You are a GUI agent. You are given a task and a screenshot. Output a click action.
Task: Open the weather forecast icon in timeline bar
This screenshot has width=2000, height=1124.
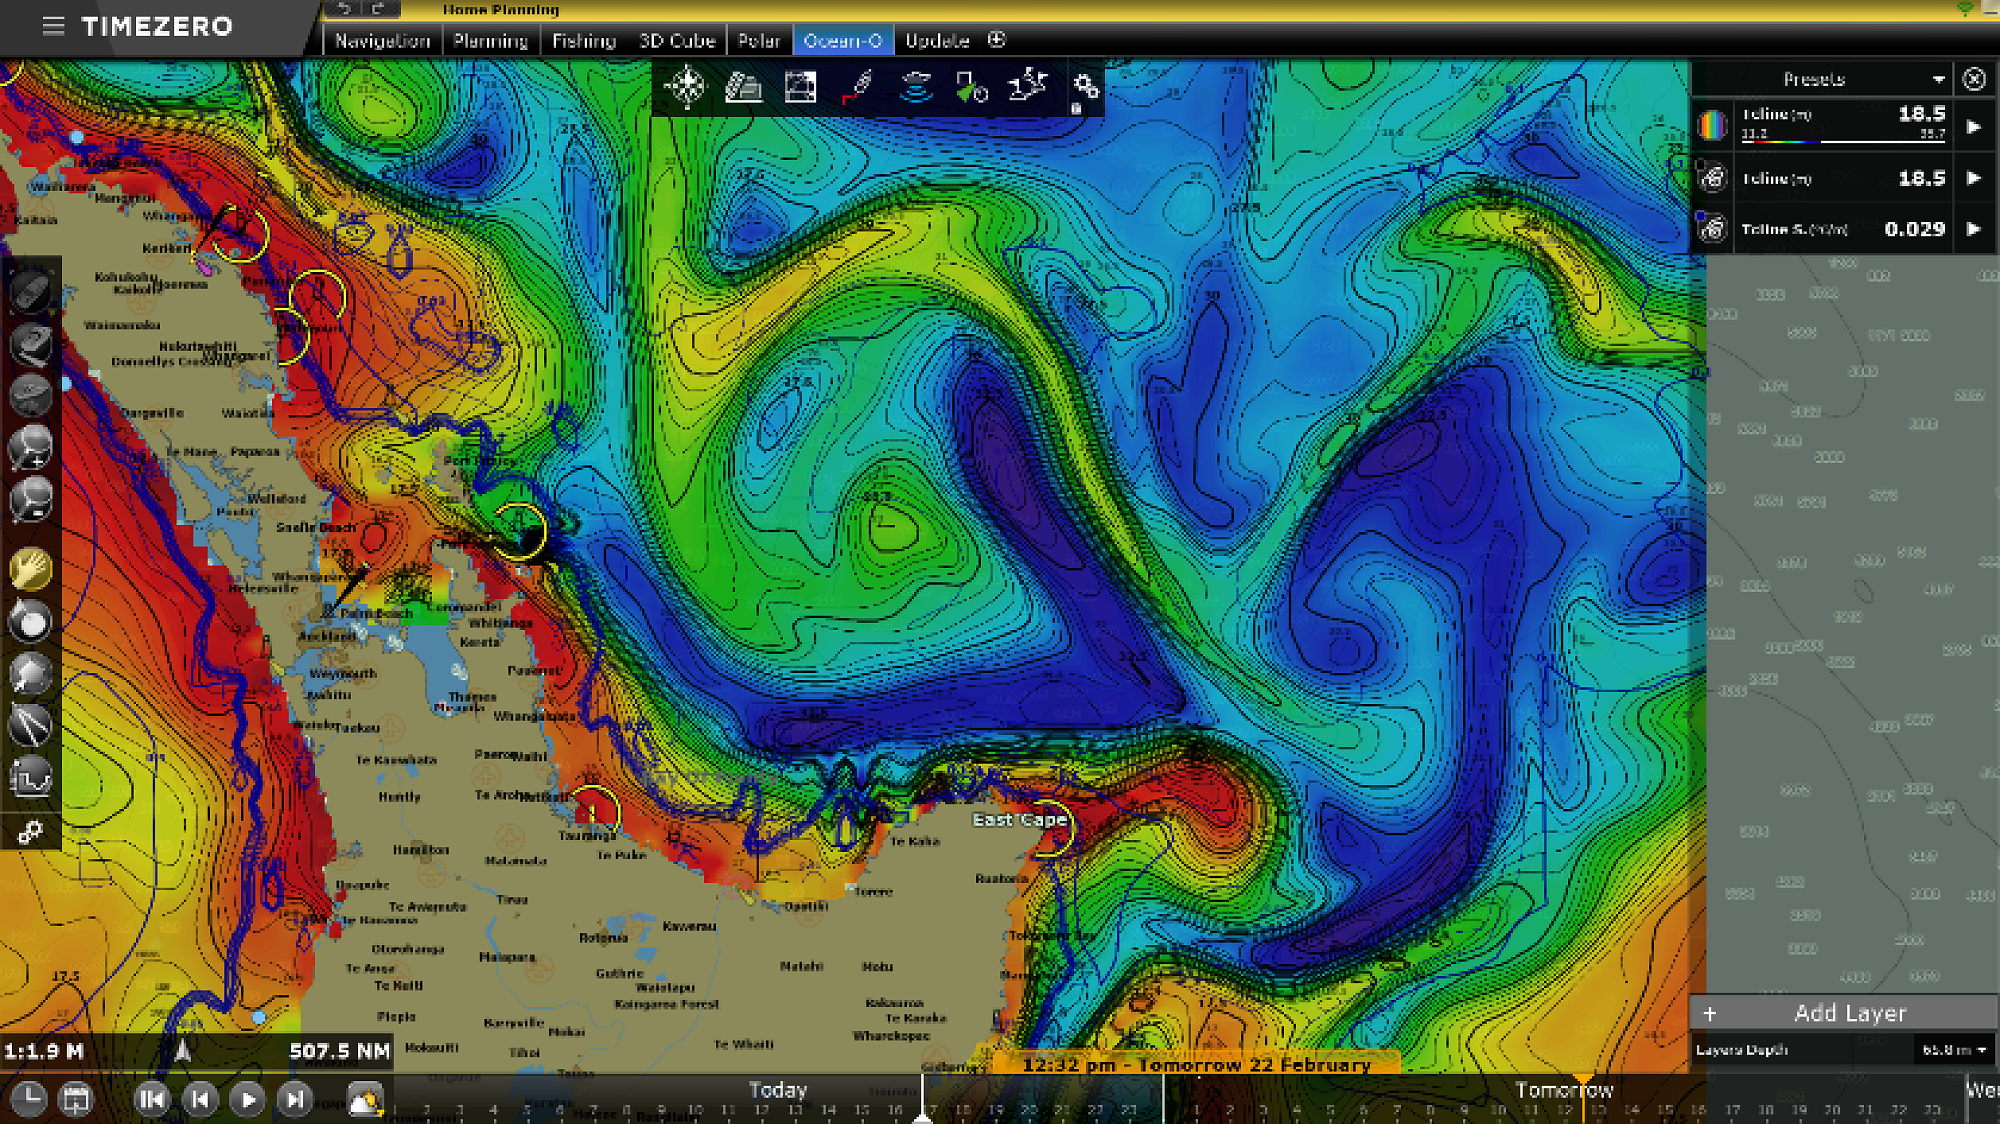click(365, 1100)
